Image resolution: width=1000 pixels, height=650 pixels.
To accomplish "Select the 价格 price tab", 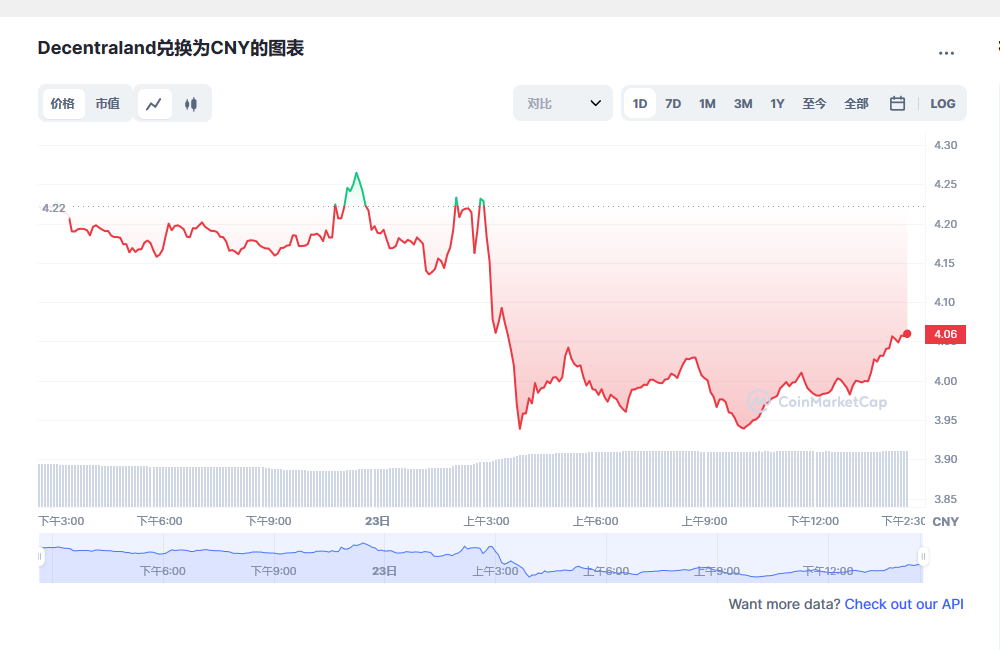I will click(x=63, y=103).
